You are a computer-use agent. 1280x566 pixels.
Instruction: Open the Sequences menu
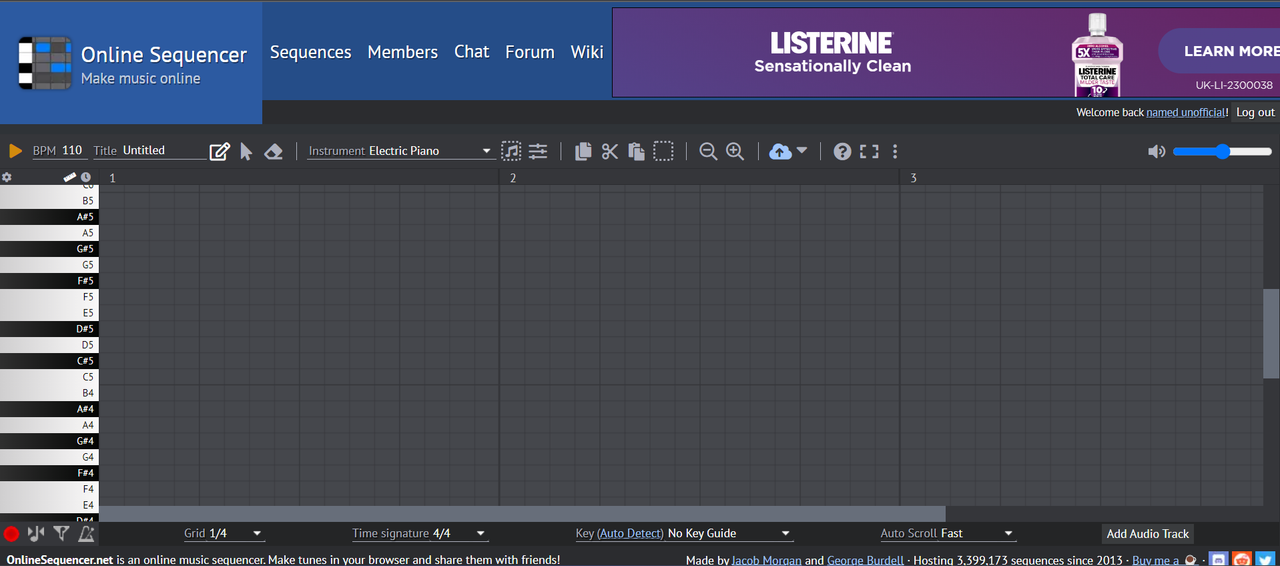tap(311, 52)
